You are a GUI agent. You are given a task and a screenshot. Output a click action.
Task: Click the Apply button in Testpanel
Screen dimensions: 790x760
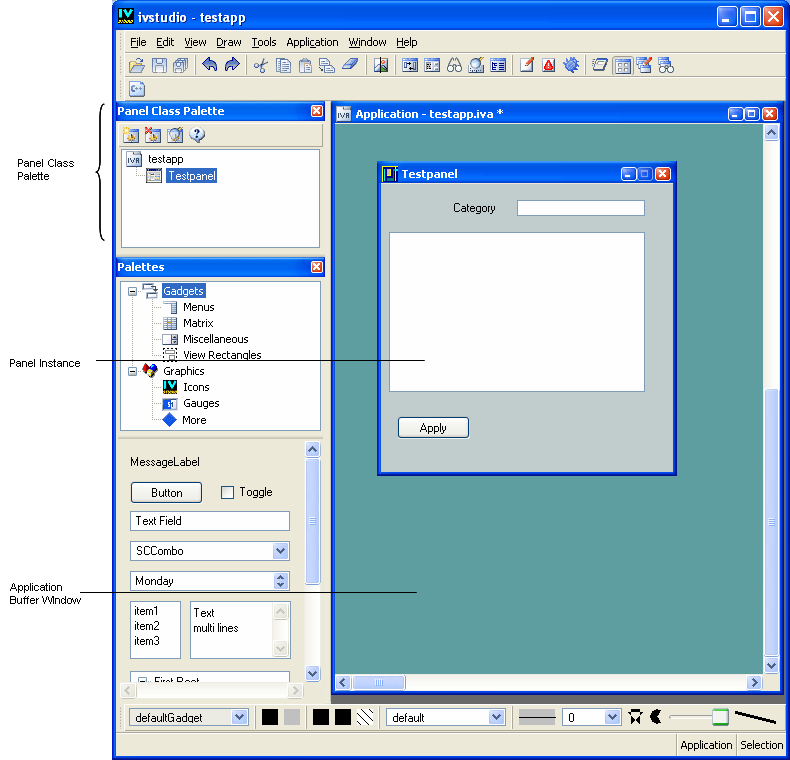pyautogui.click(x=433, y=428)
